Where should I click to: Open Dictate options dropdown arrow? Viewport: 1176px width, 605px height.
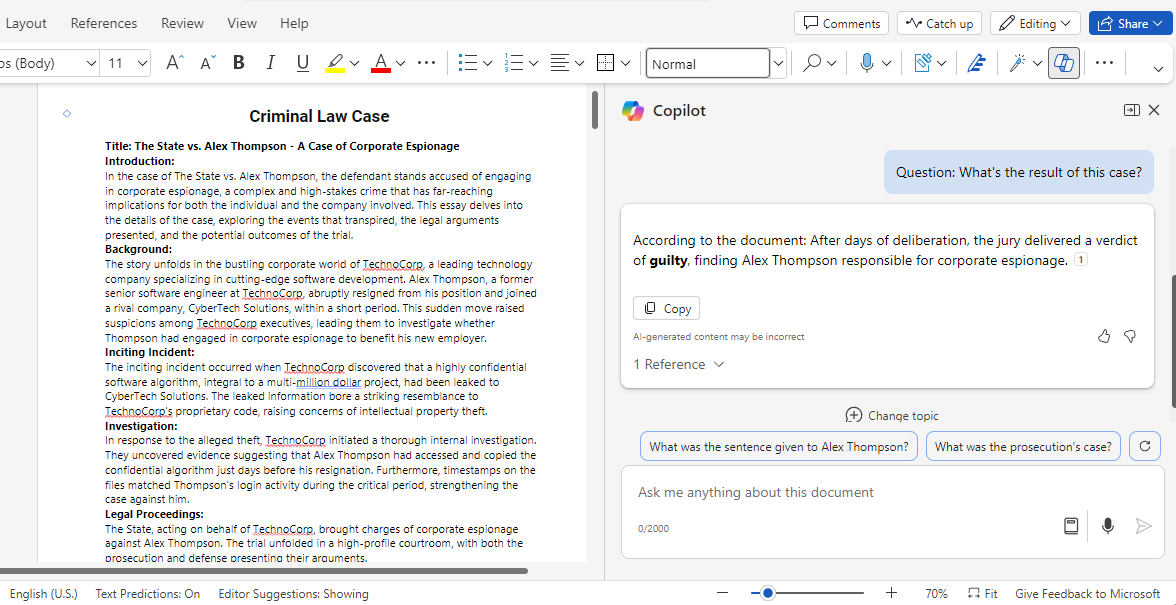[886, 64]
